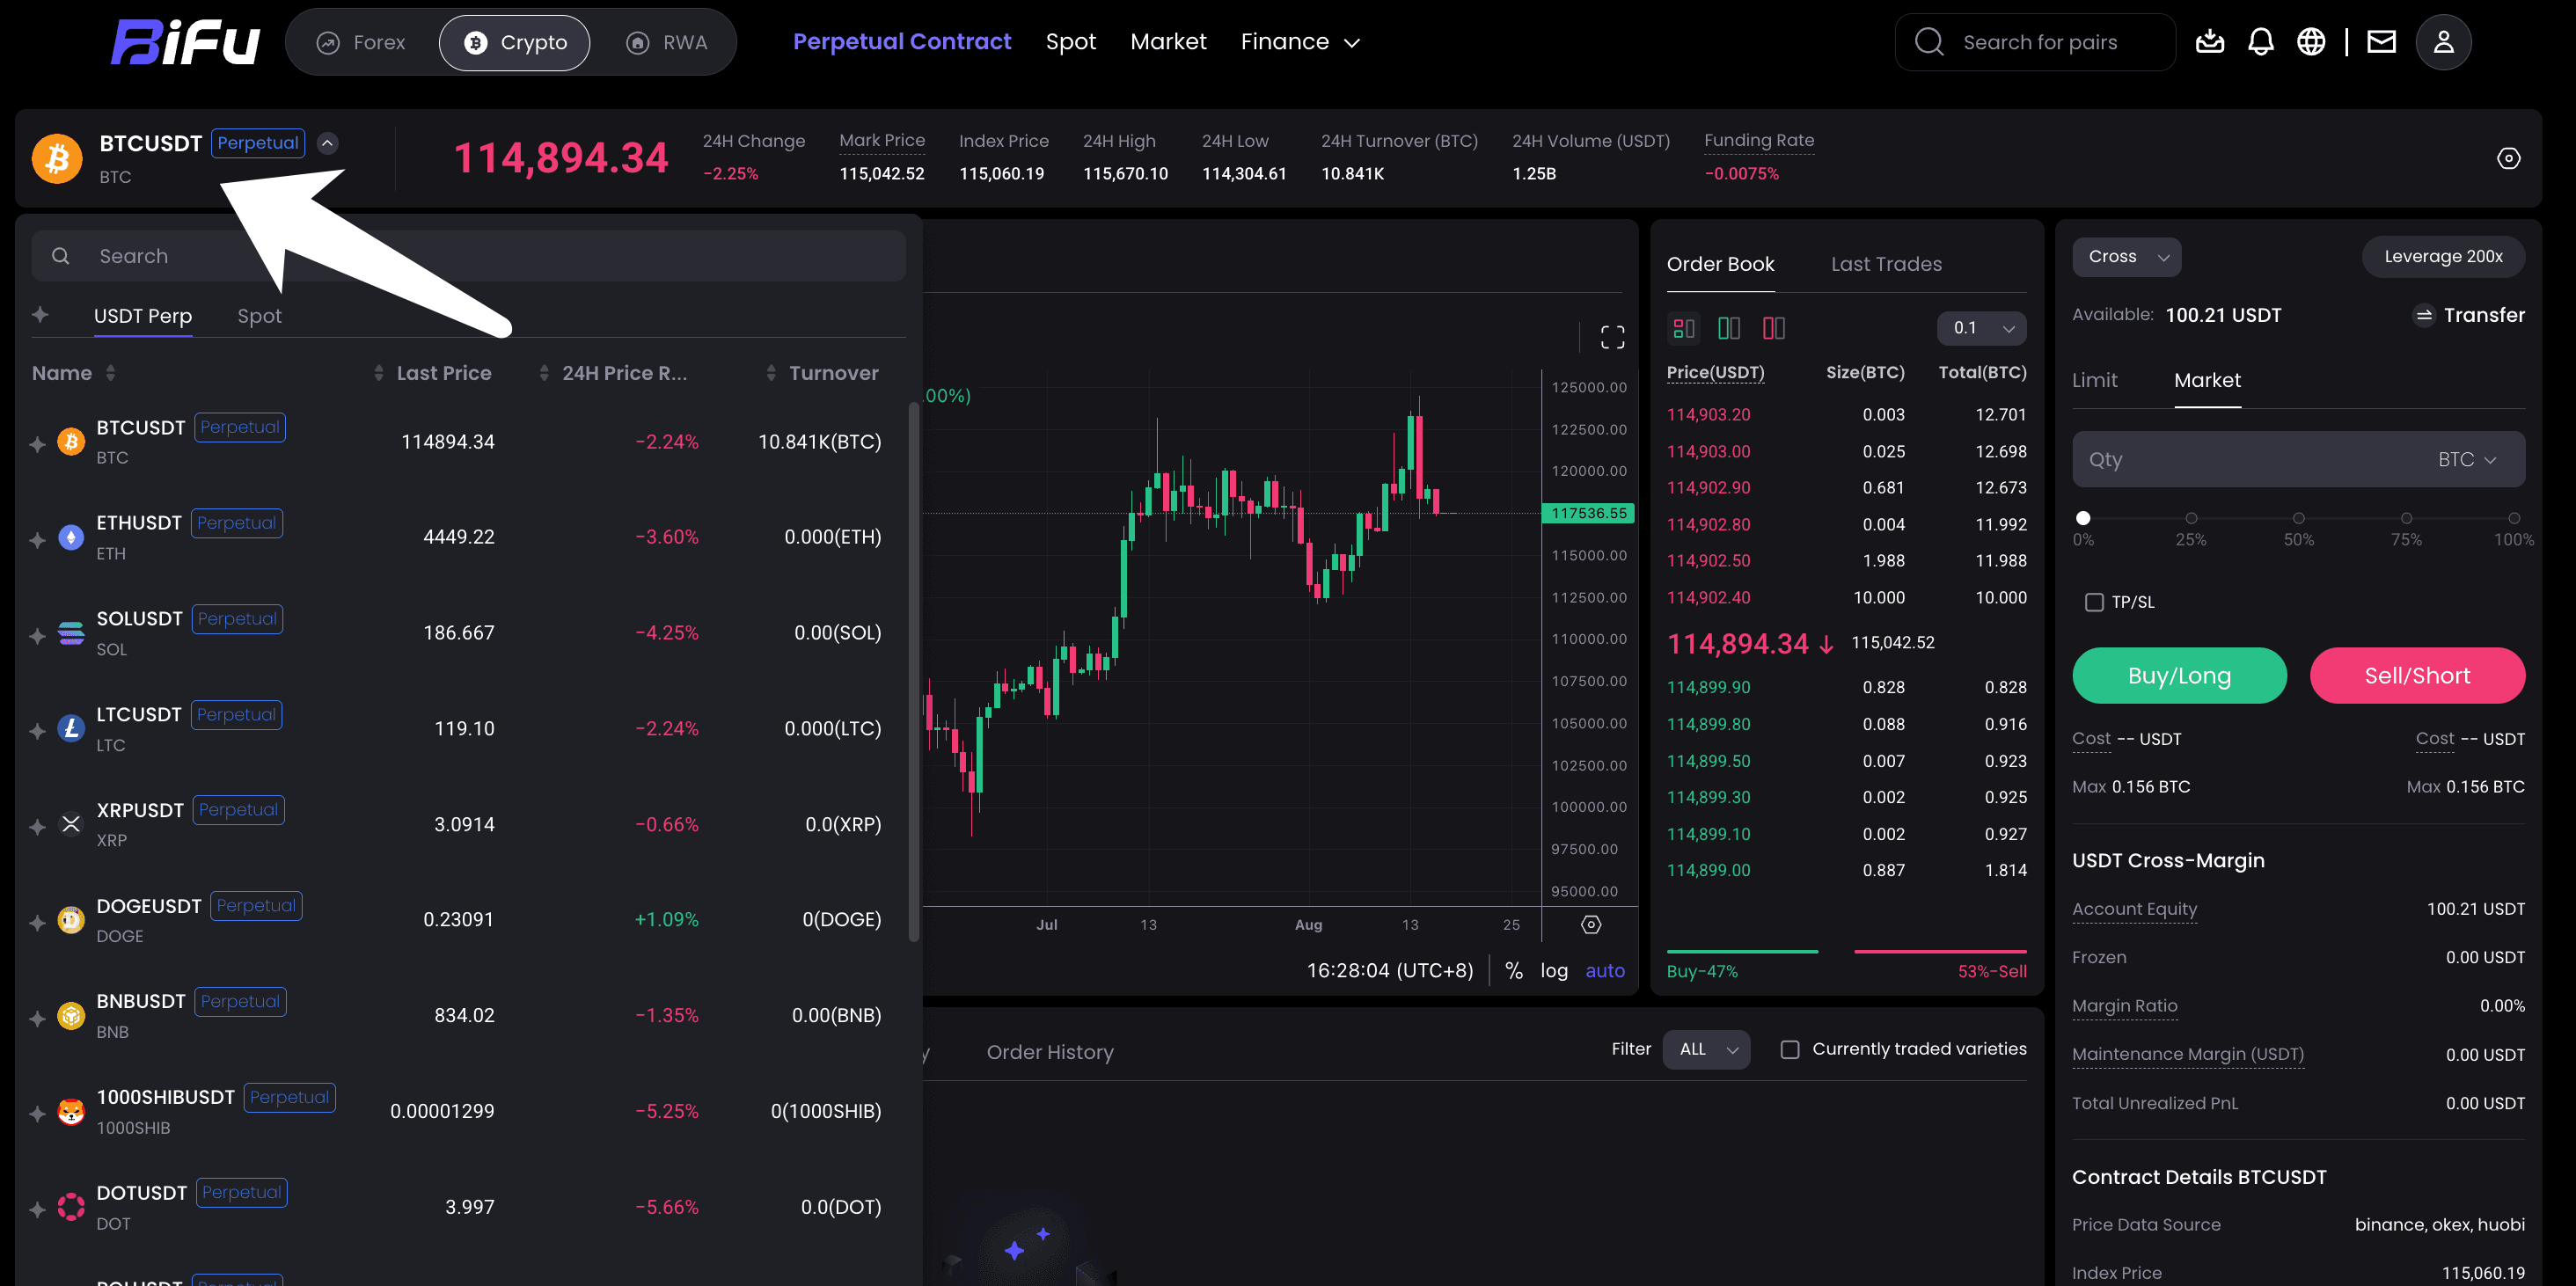The width and height of the screenshot is (2576, 1286).
Task: Click the Transfer link
Action: coord(2484,315)
